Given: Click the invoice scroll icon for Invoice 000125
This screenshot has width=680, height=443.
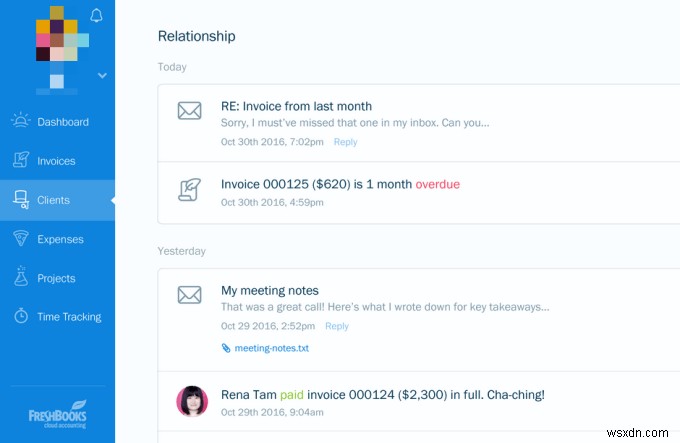Looking at the screenshot, I should tap(190, 189).
